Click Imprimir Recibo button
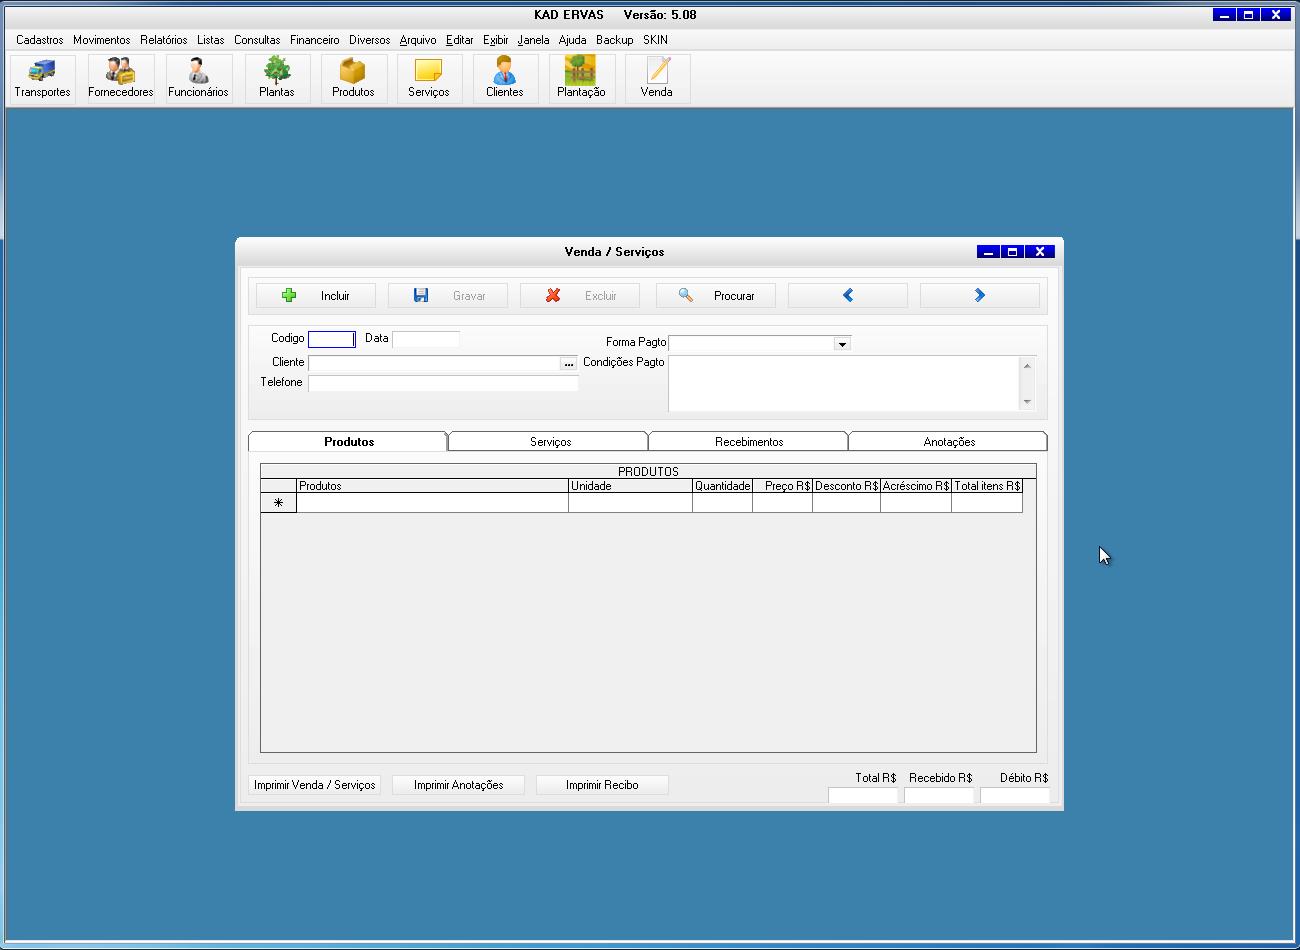 [x=602, y=785]
